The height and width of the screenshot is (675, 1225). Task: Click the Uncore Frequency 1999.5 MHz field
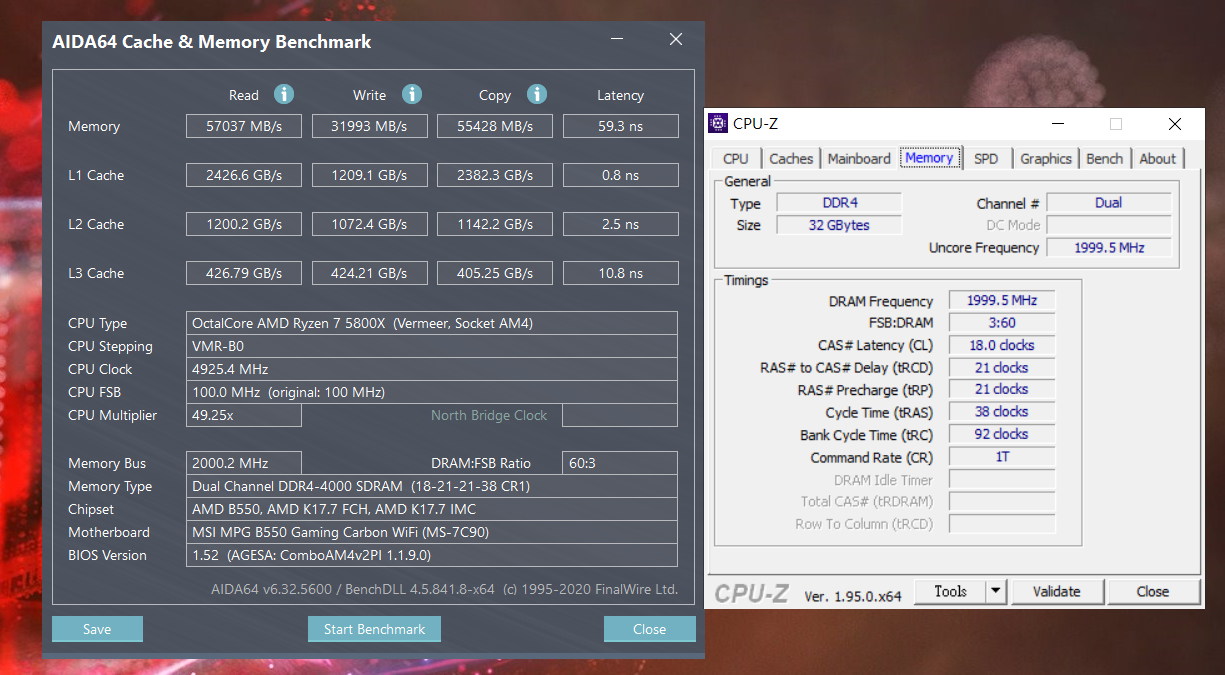[x=1109, y=247]
